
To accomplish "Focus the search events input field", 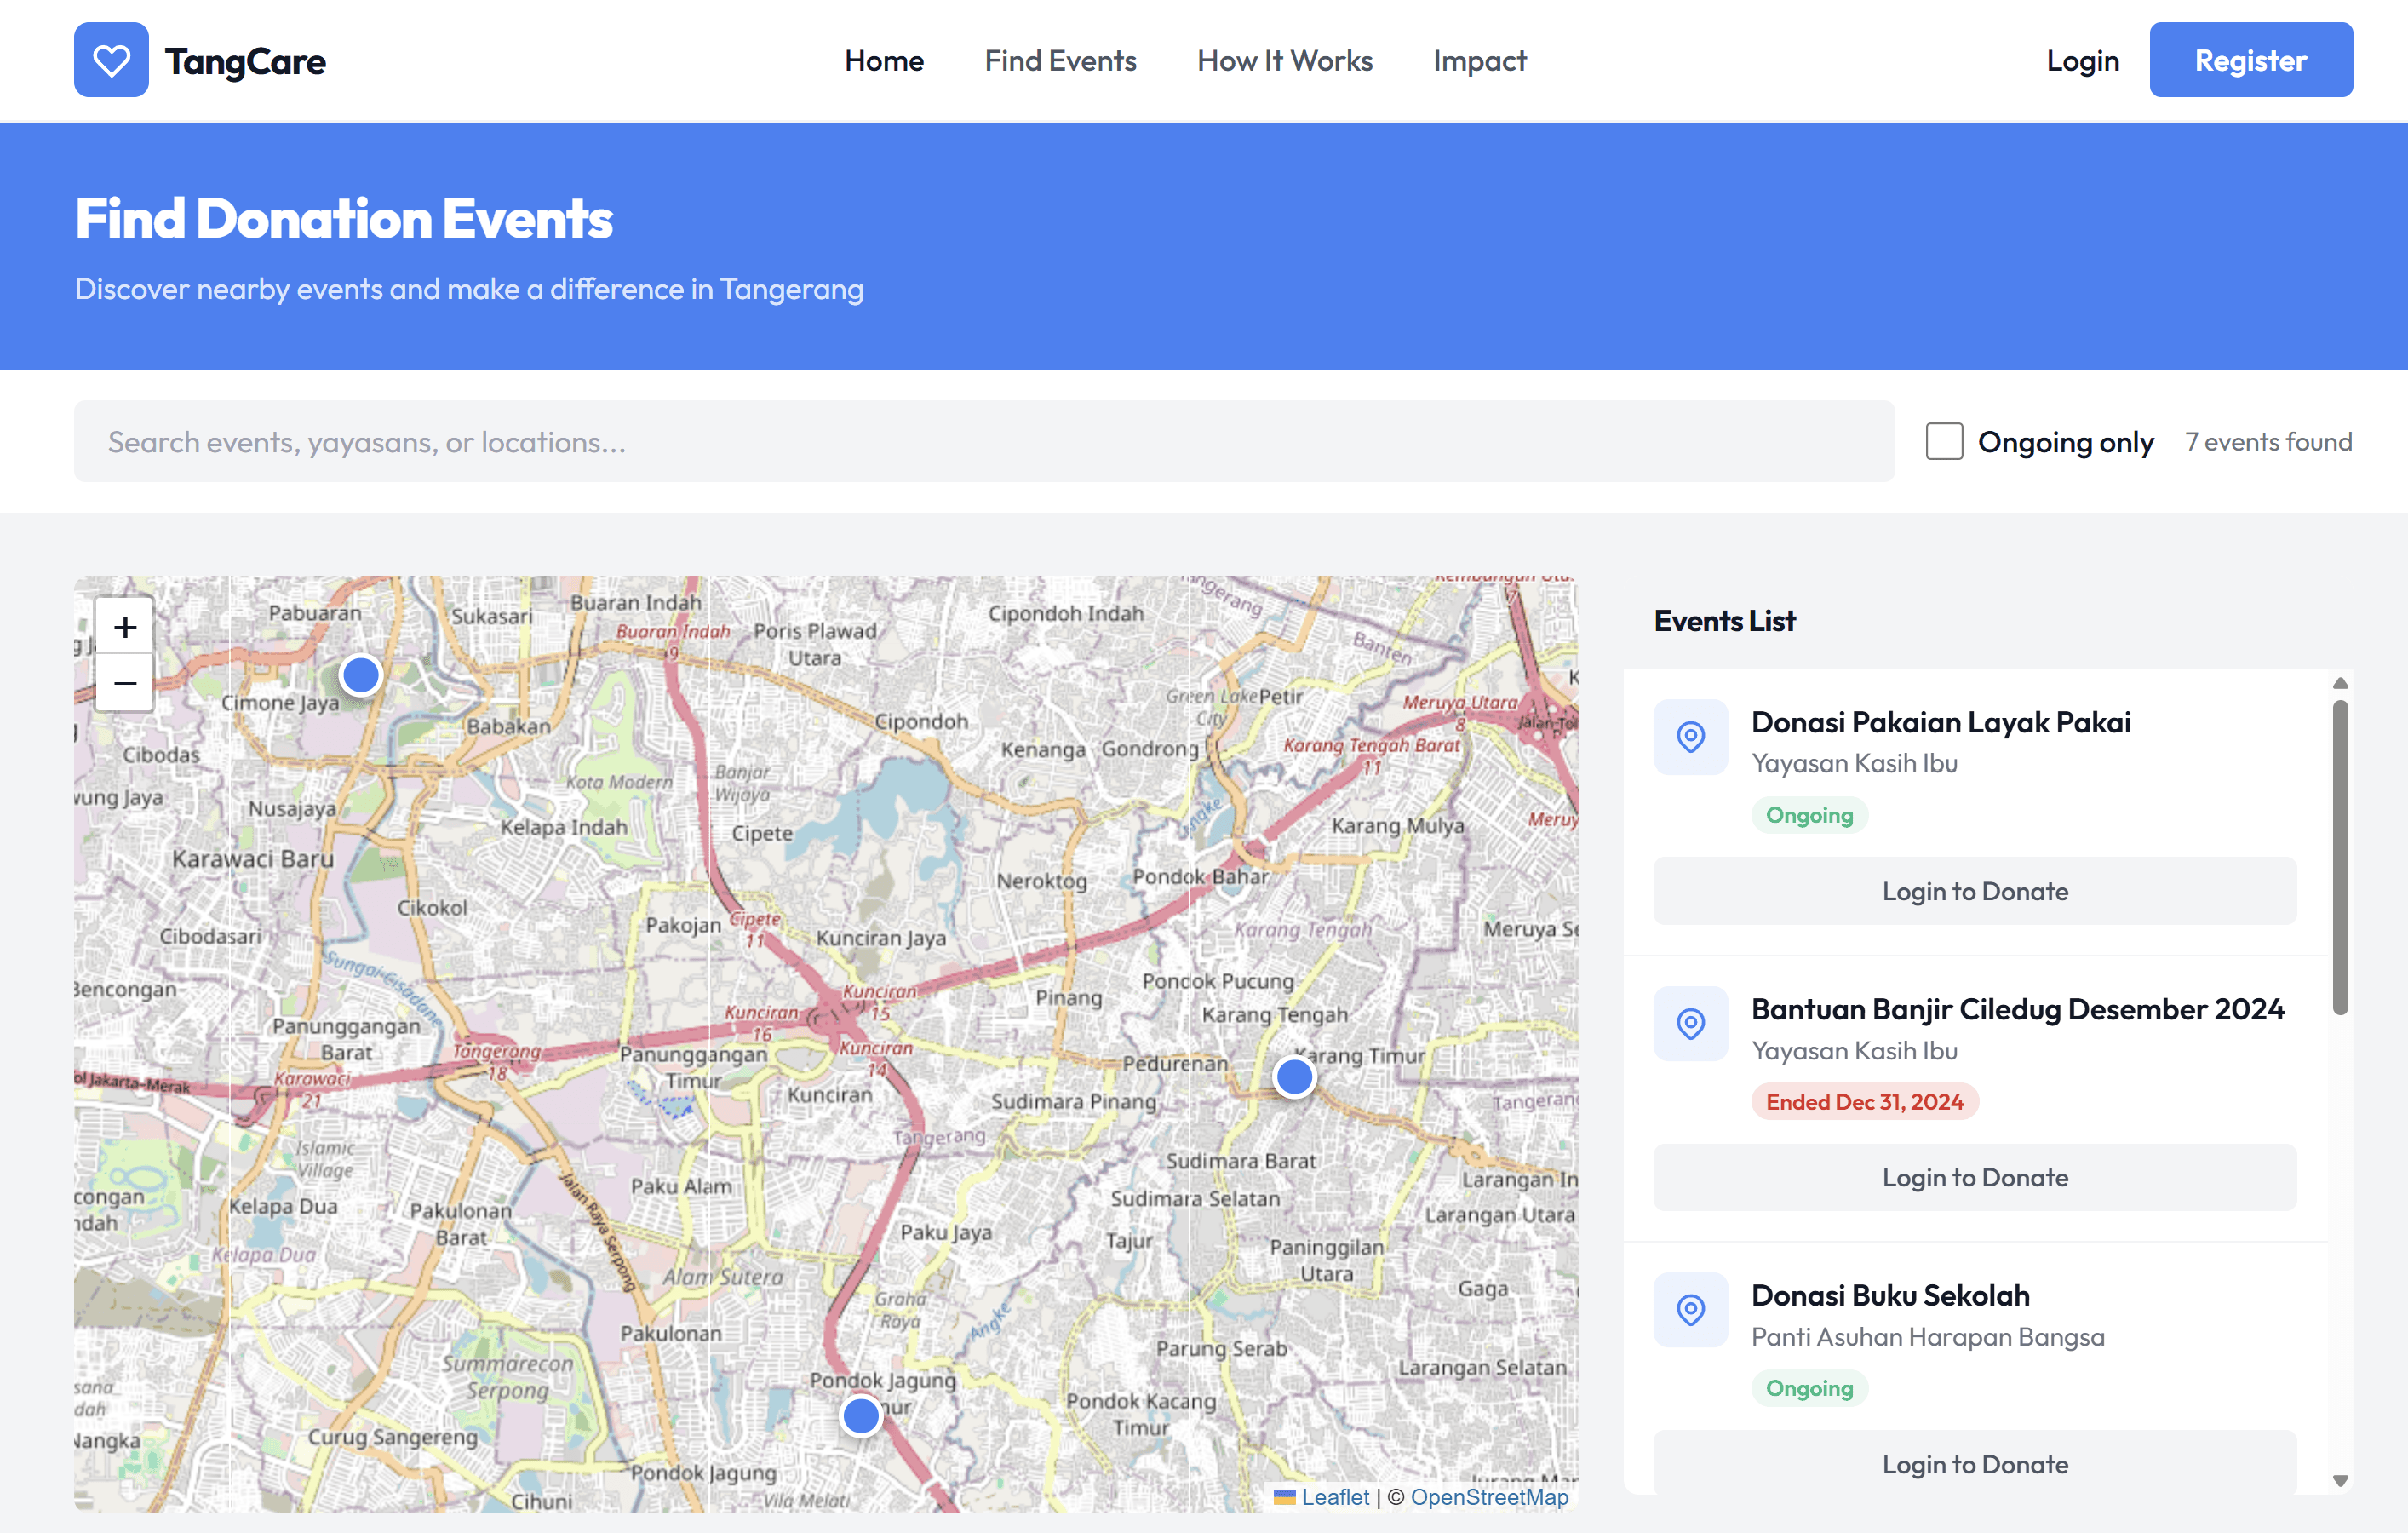I will click(984, 442).
